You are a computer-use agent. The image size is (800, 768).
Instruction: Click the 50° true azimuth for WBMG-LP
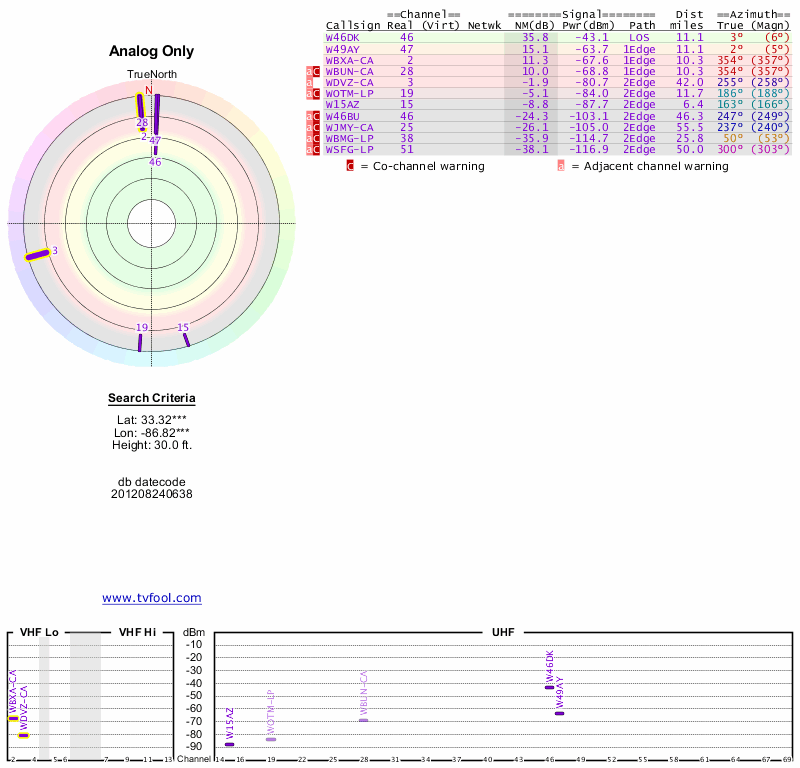tap(734, 138)
